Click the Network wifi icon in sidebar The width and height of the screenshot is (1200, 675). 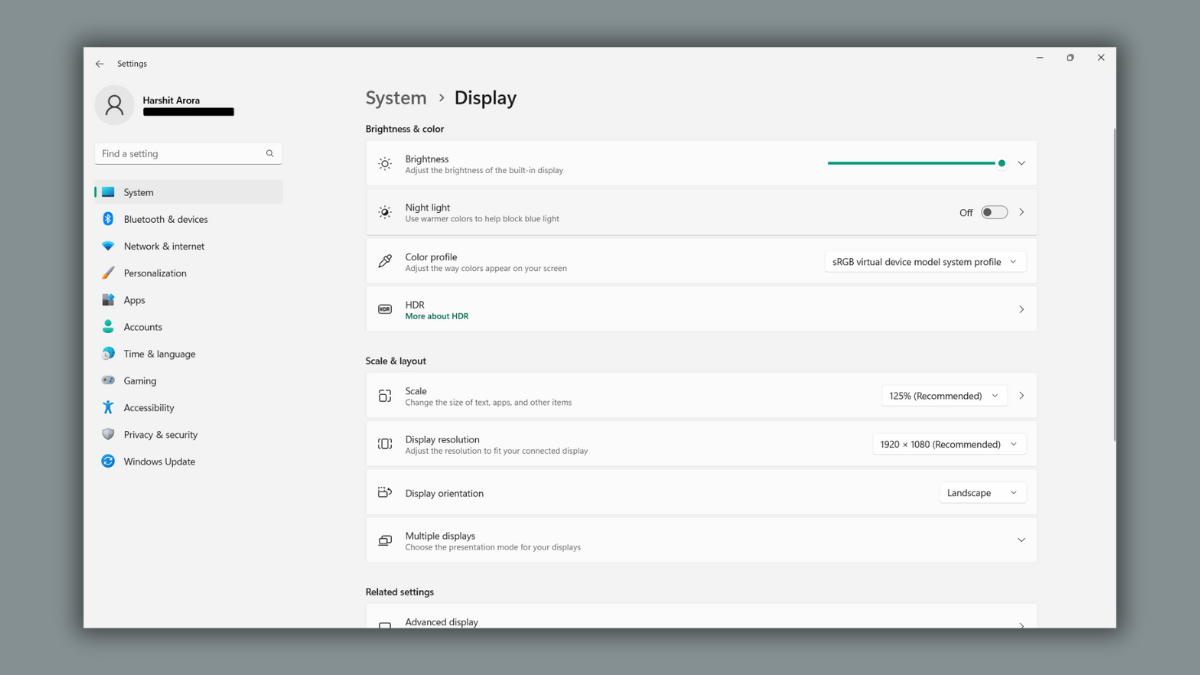point(108,246)
